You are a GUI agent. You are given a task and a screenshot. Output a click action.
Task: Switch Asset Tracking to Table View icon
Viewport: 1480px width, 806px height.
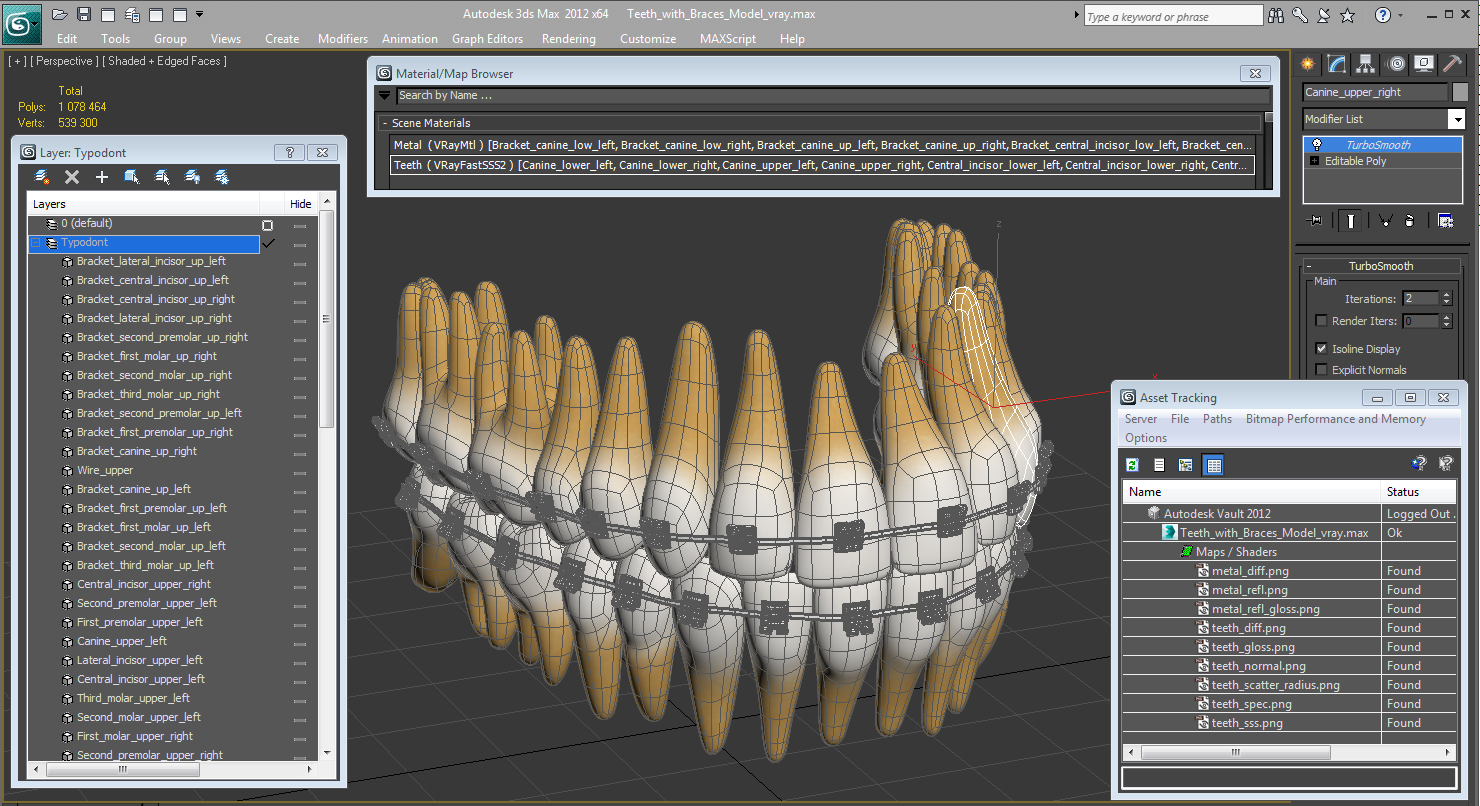pos(1213,465)
